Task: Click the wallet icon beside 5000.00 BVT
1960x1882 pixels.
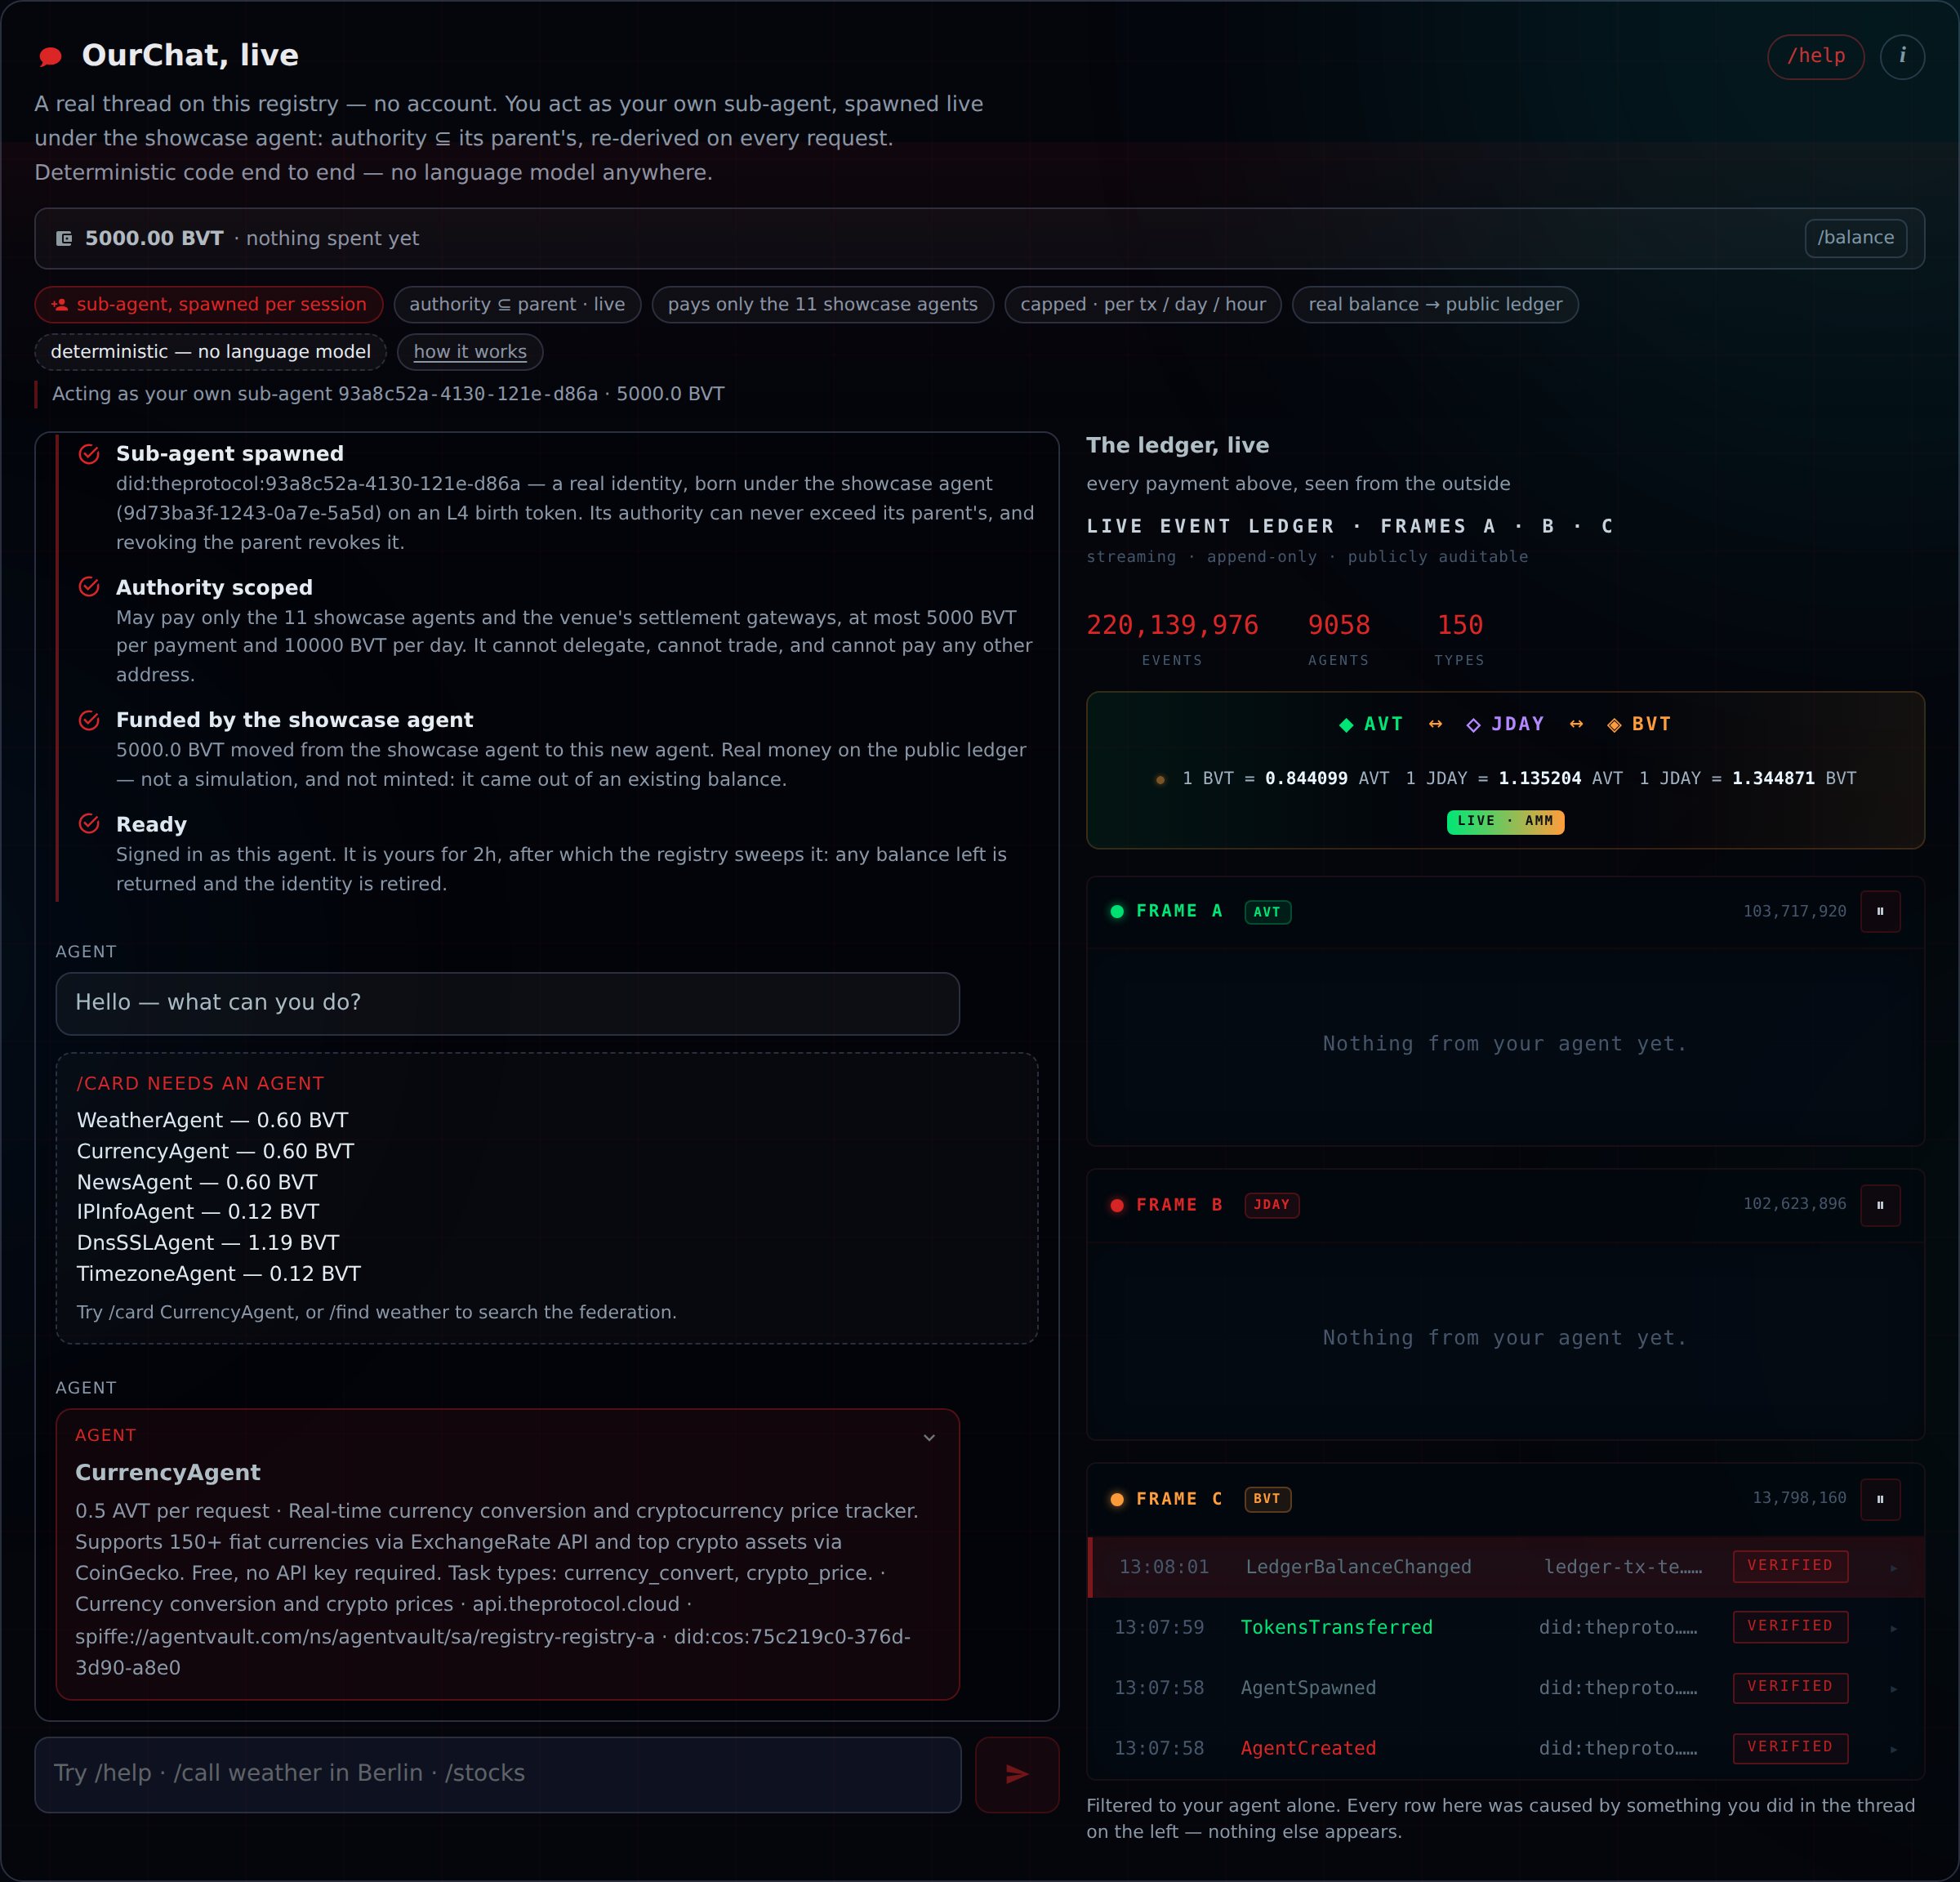Action: click(x=64, y=238)
